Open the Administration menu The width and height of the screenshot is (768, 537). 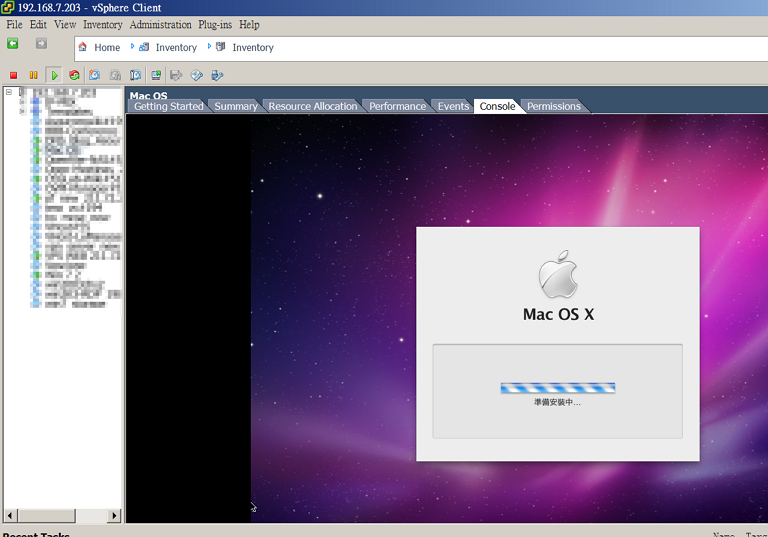coord(160,24)
